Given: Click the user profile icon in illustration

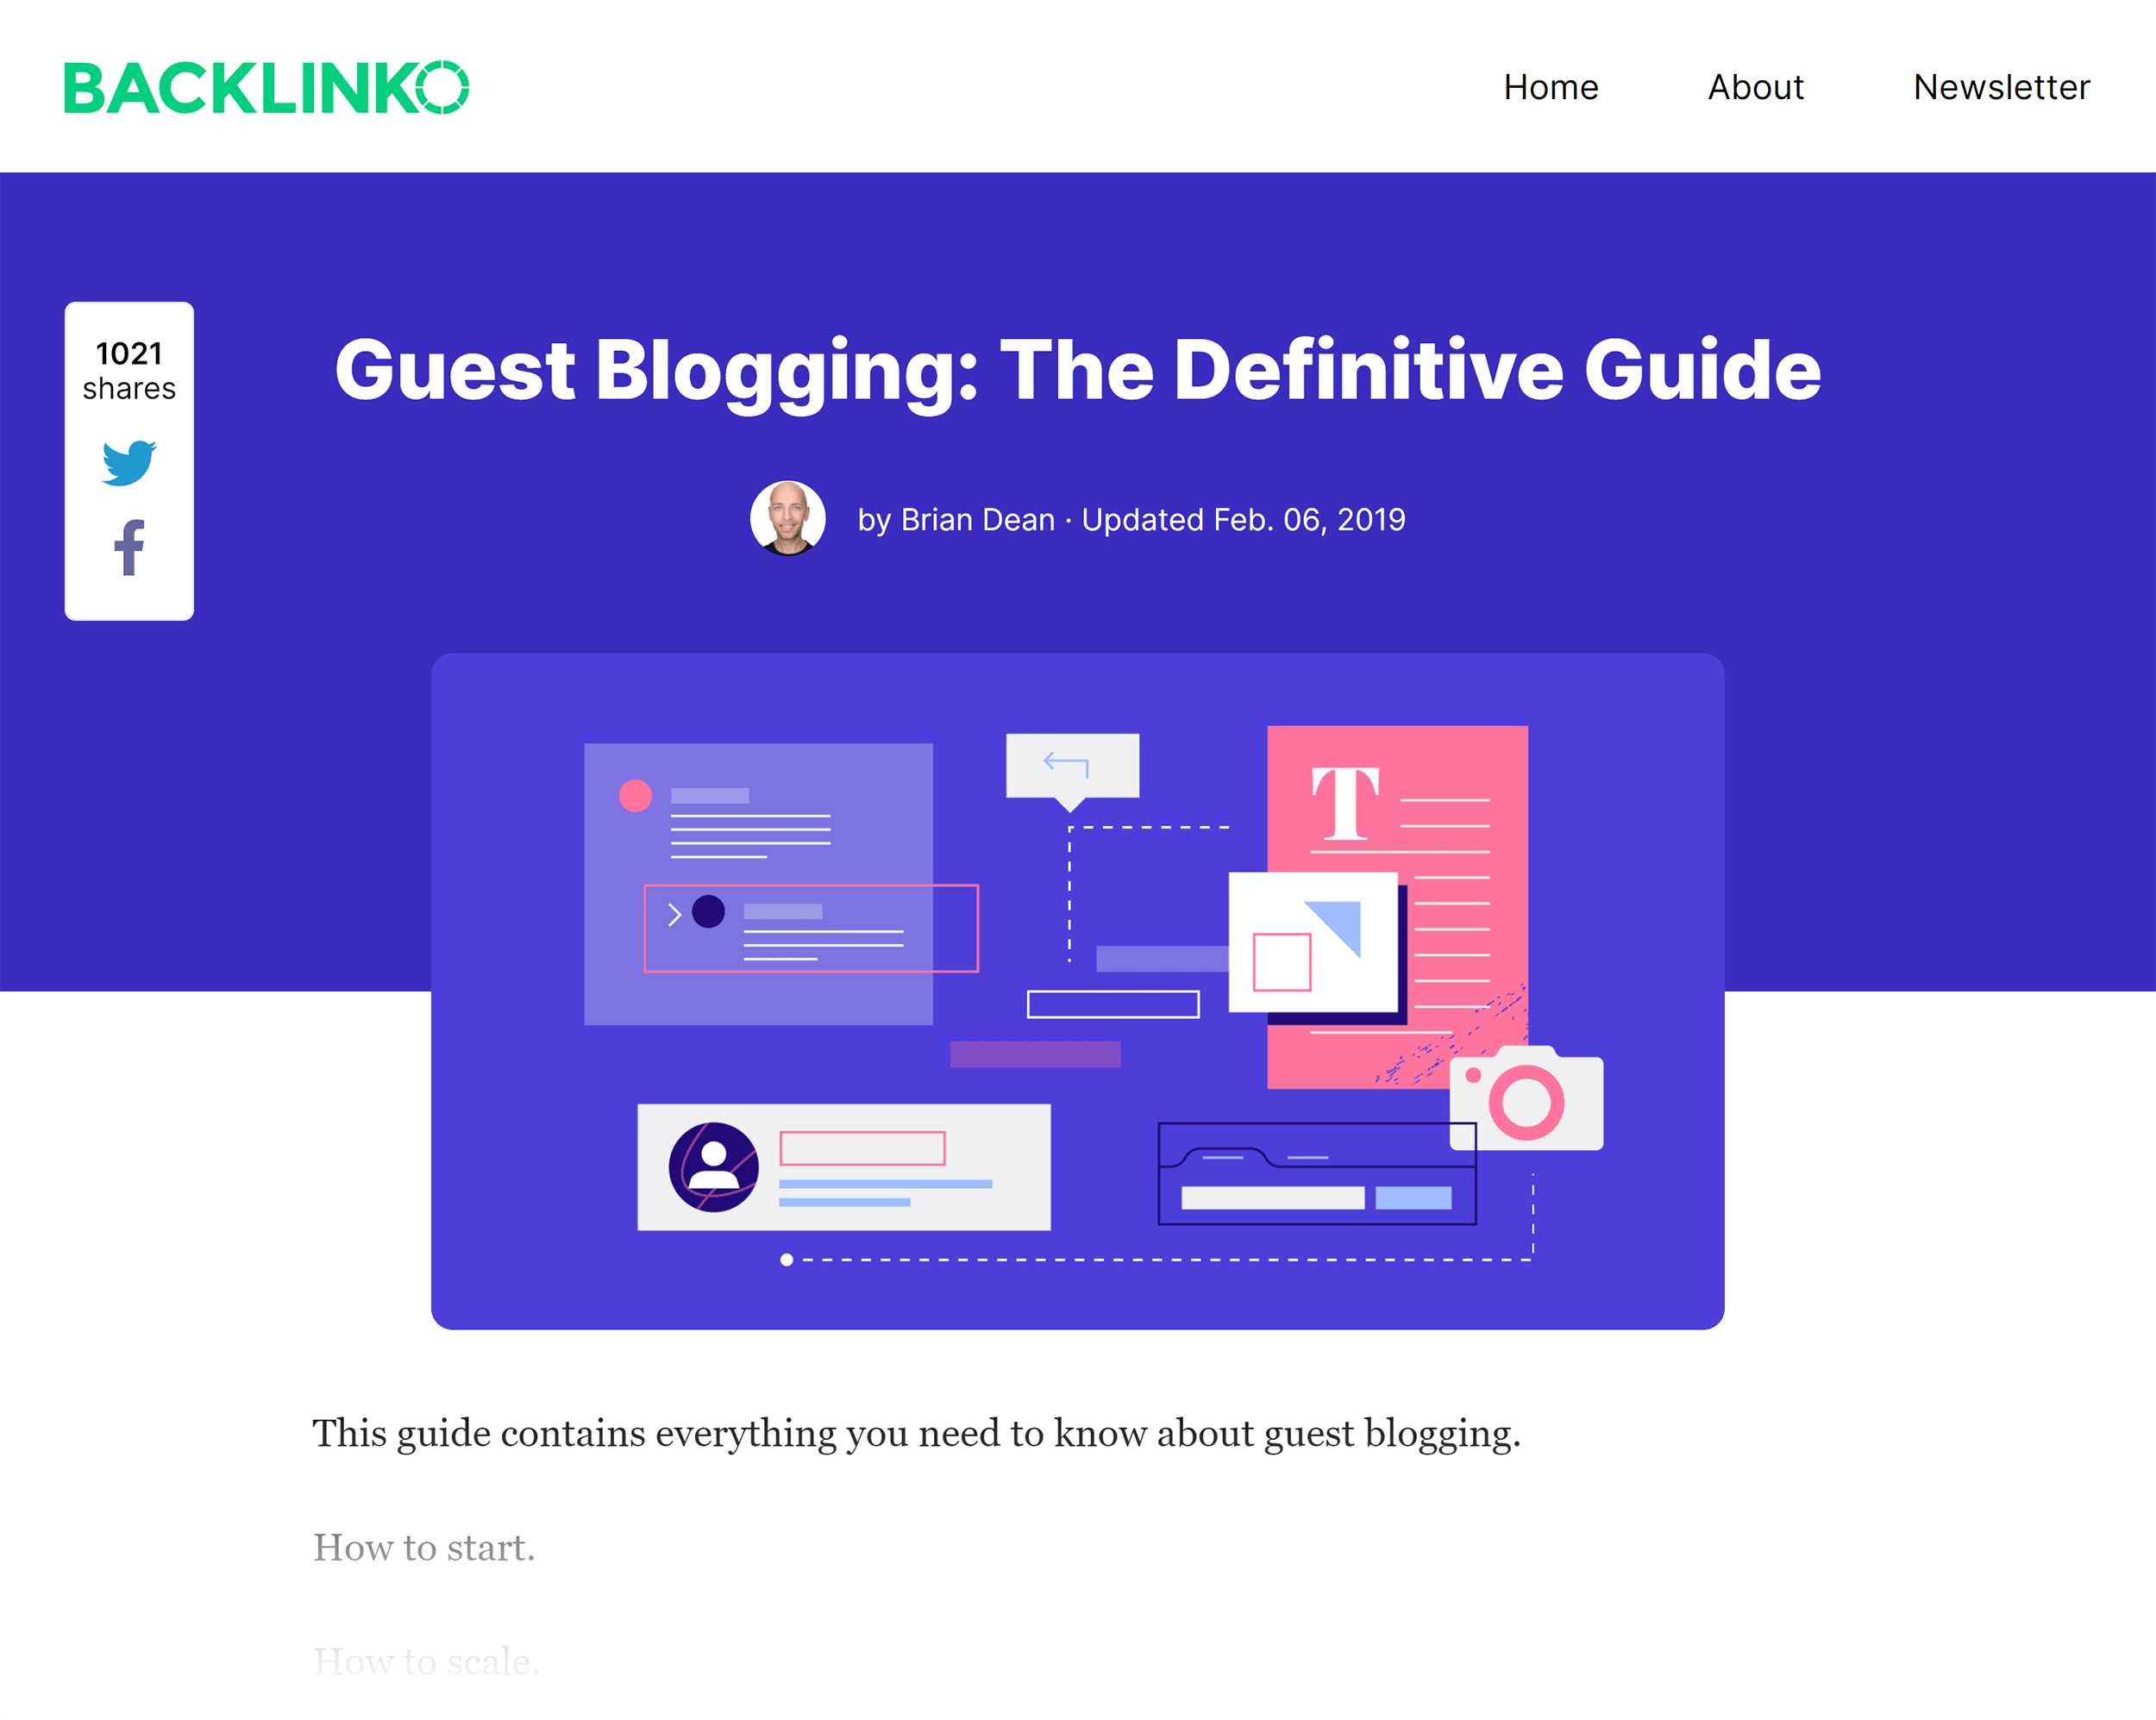Looking at the screenshot, I should pos(713,1166).
